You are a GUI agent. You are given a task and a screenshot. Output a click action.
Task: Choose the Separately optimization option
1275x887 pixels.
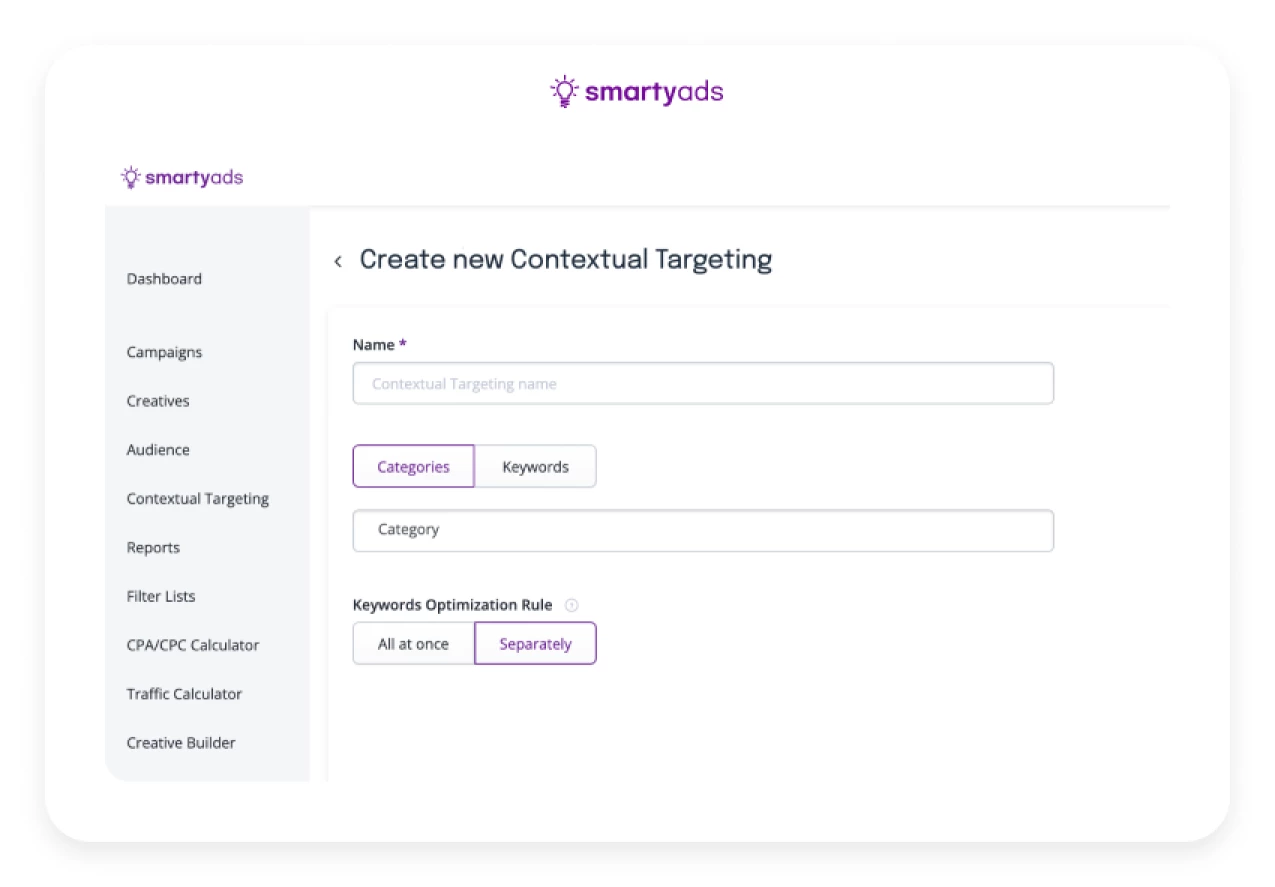(535, 644)
